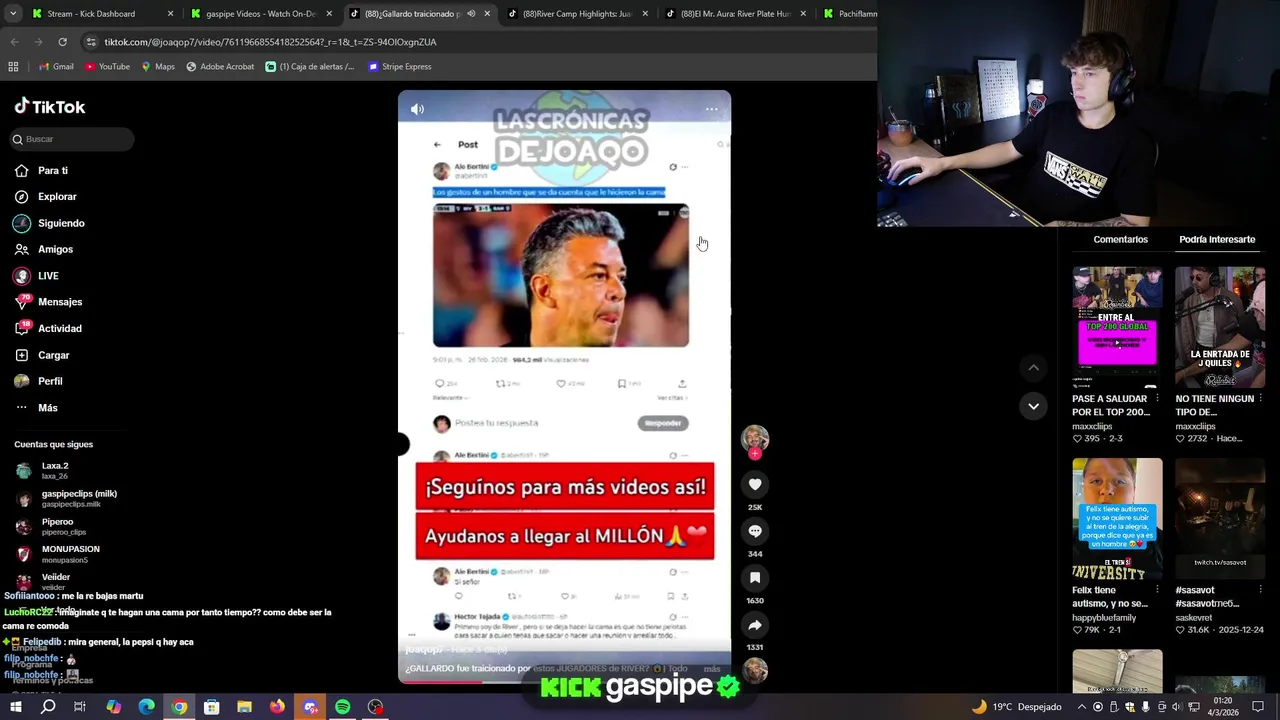Open the Adobe Acrobat bookmark
The height and width of the screenshot is (720, 1280).
coord(220,67)
